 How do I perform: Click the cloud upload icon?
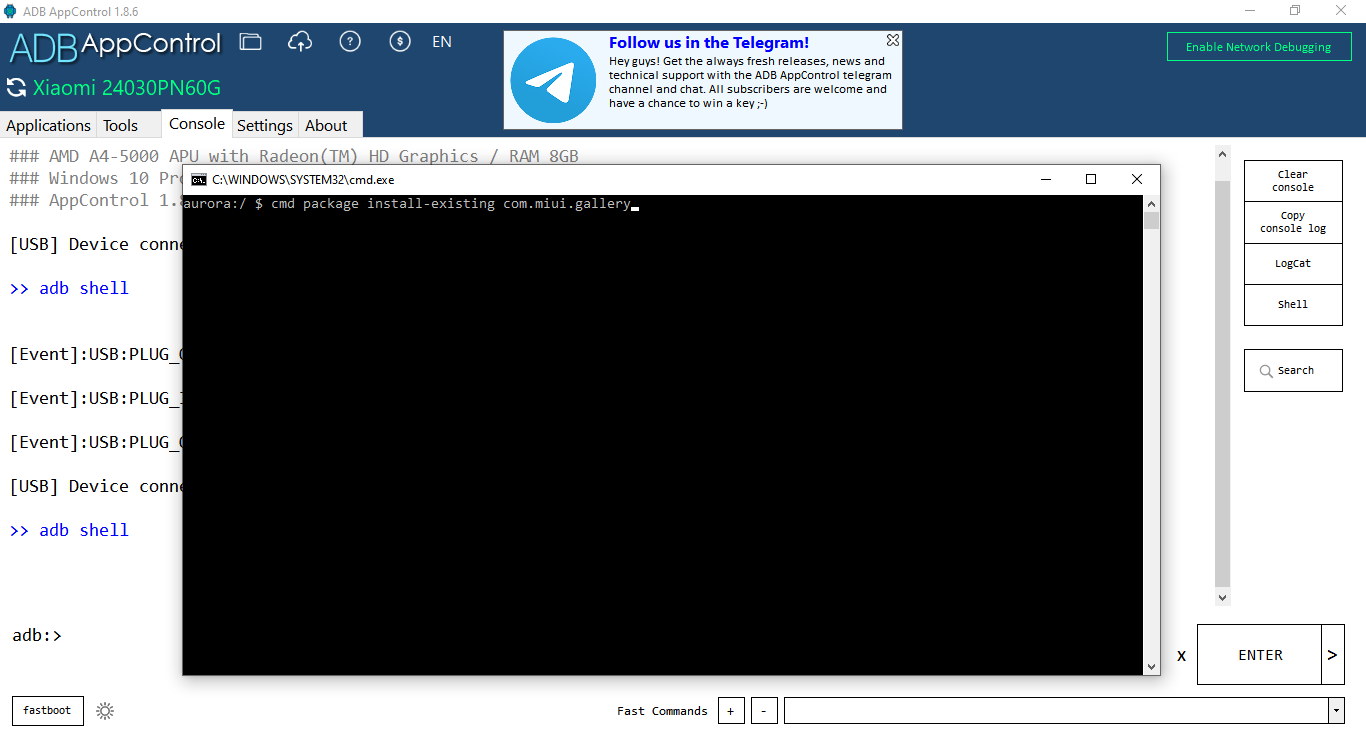click(300, 42)
